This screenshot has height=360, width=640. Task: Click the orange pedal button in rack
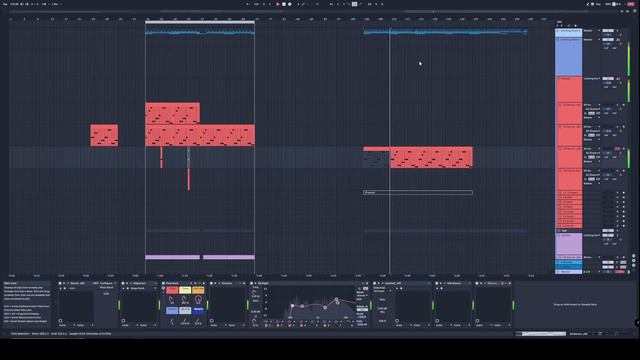click(198, 290)
